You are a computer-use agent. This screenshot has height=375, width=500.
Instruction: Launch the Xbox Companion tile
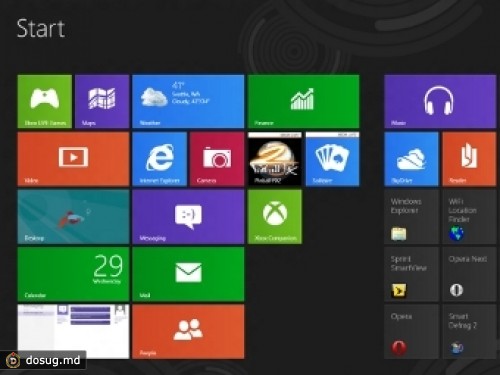coord(275,217)
